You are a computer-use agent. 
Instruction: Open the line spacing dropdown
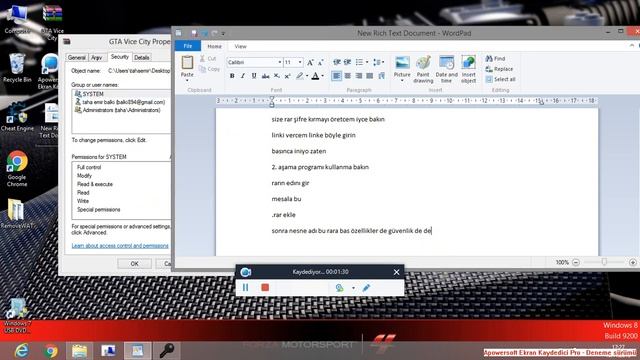378,62
